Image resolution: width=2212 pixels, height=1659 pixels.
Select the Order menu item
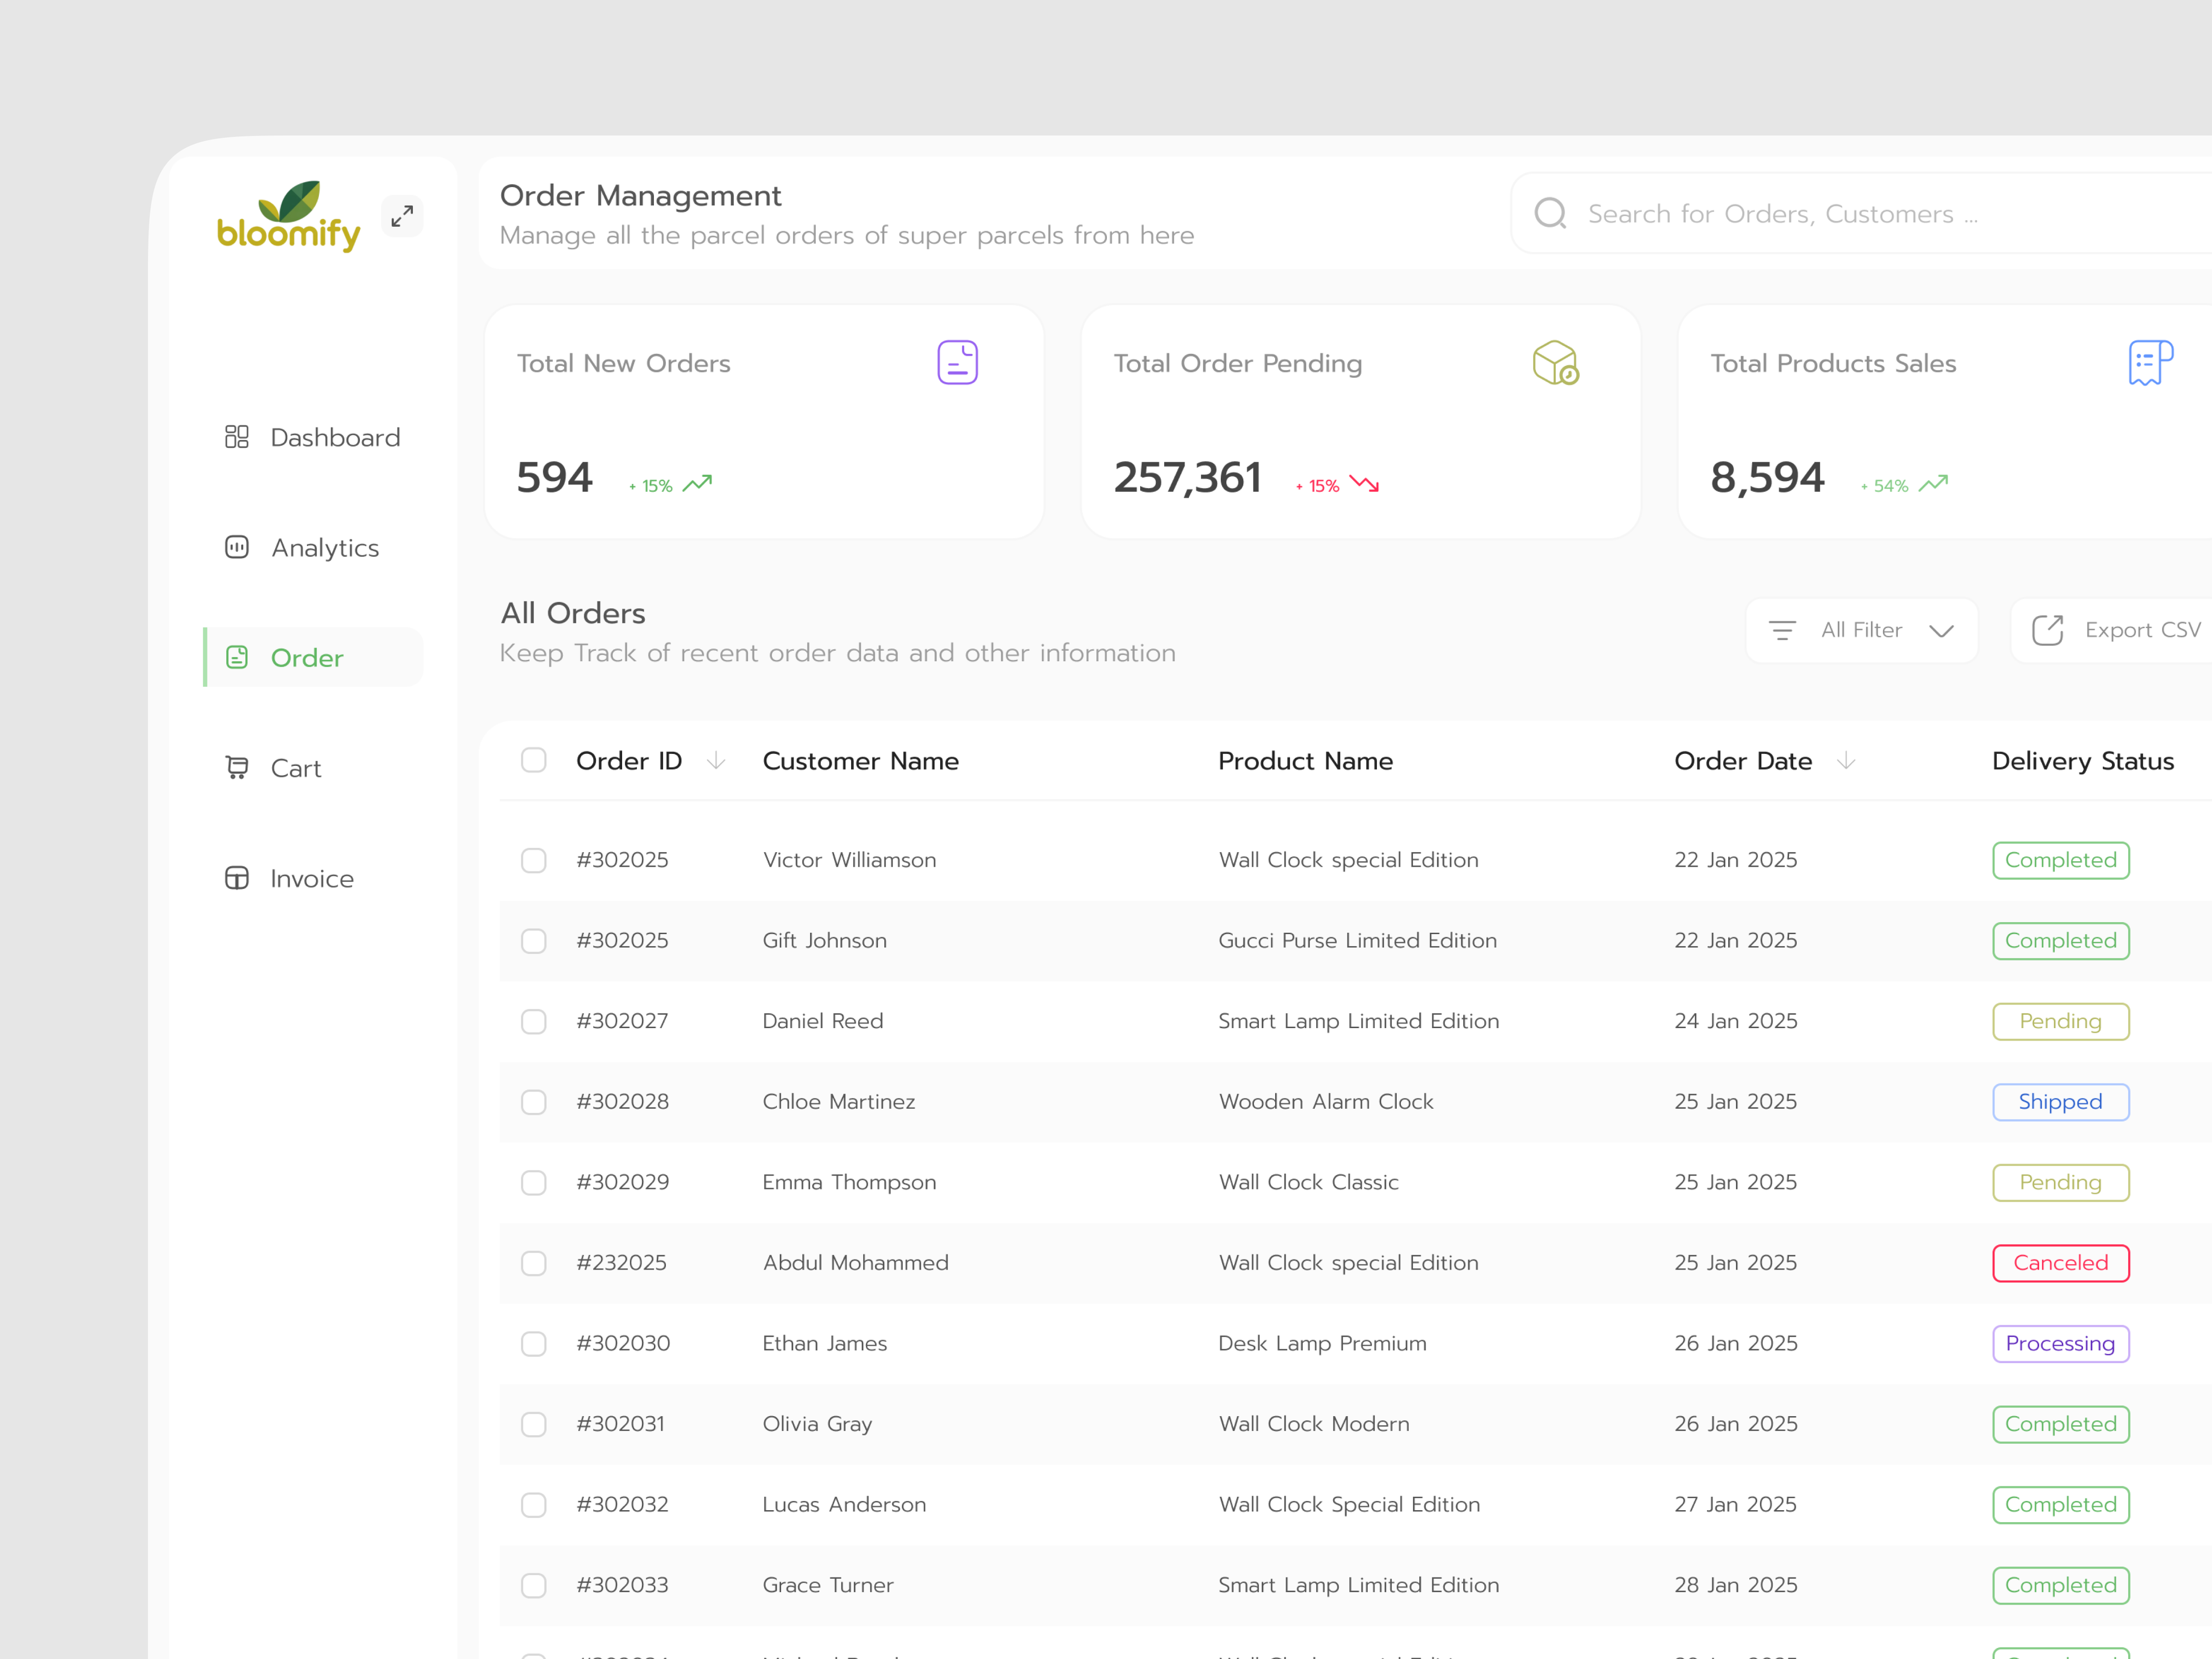click(313, 657)
